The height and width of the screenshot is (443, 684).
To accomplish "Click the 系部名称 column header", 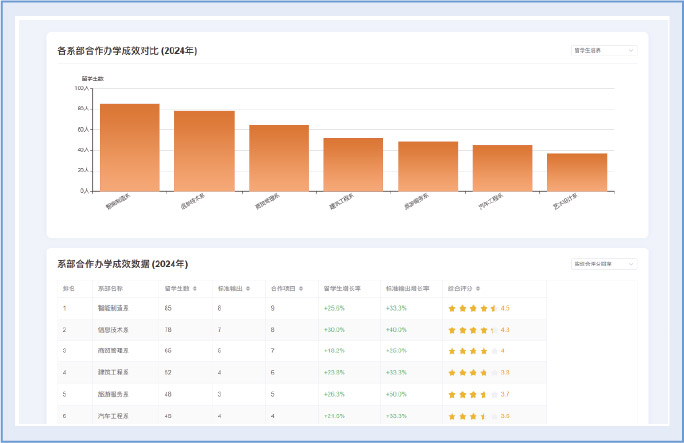I will (110, 288).
